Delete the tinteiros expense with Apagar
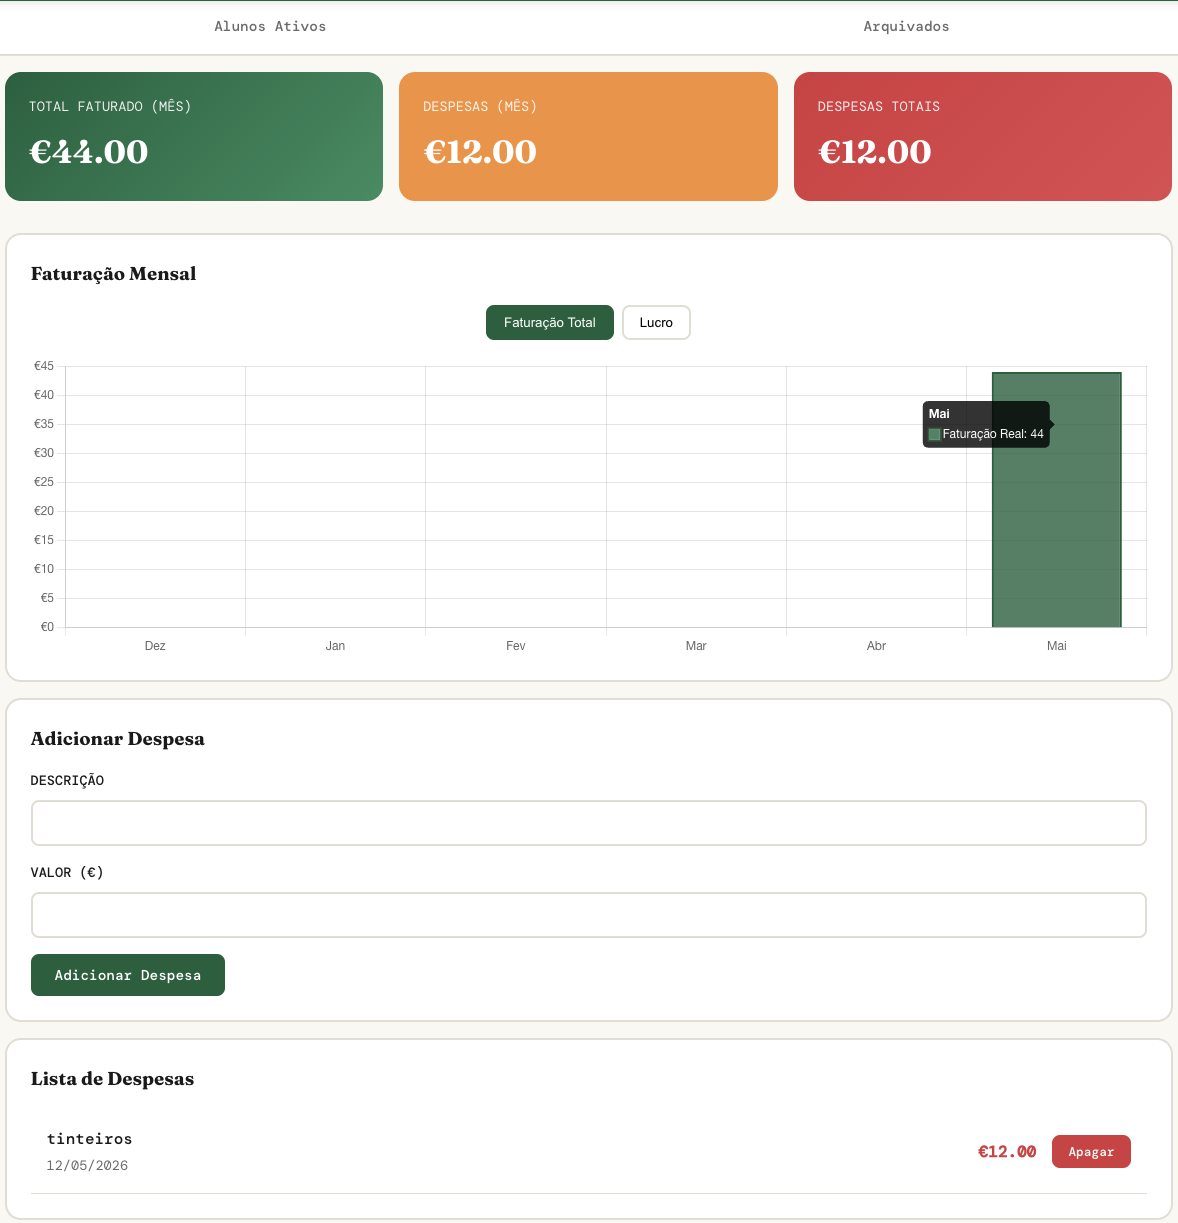This screenshot has height=1223, width=1178. (1091, 1151)
